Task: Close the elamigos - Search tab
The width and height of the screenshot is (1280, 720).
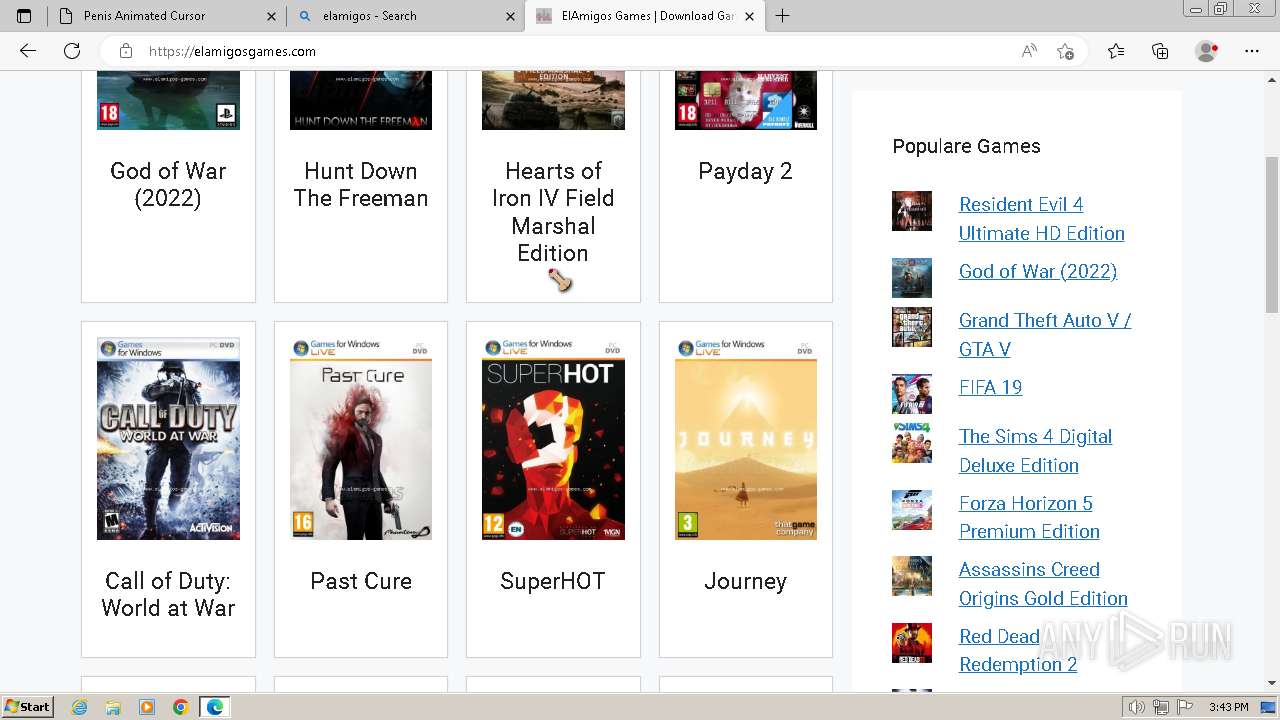Action: coord(510,16)
